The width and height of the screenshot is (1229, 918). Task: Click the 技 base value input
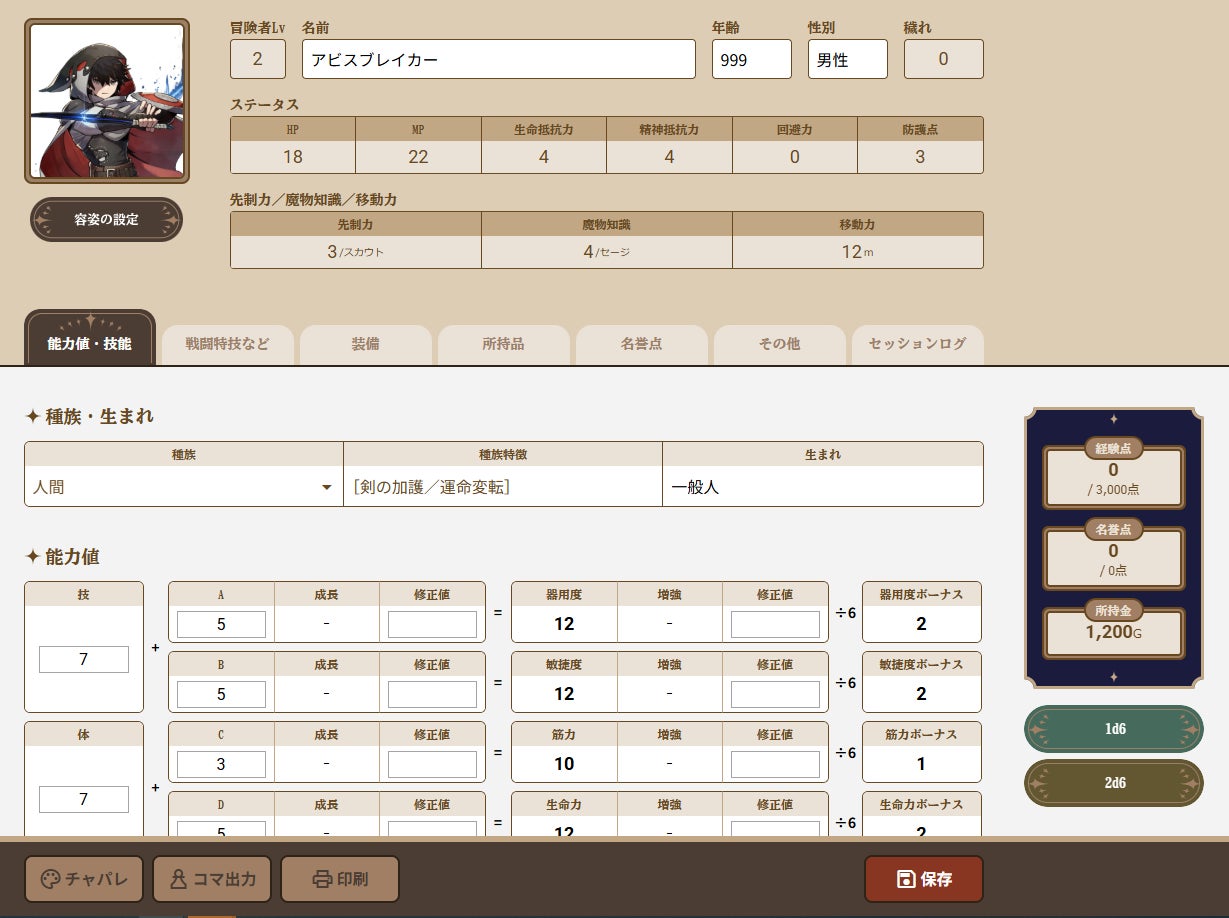click(84, 660)
